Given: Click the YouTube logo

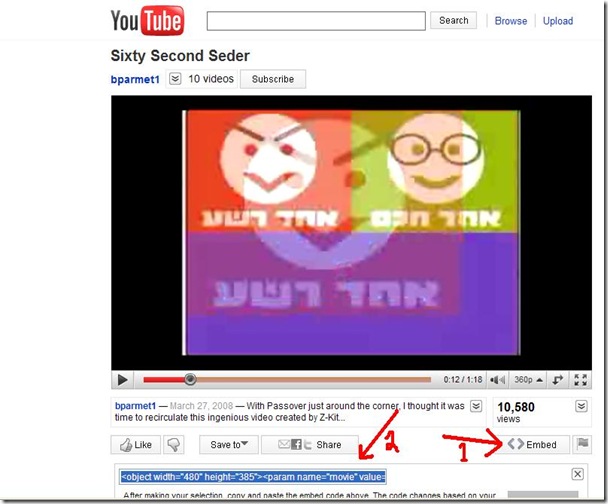Looking at the screenshot, I should 147,21.
